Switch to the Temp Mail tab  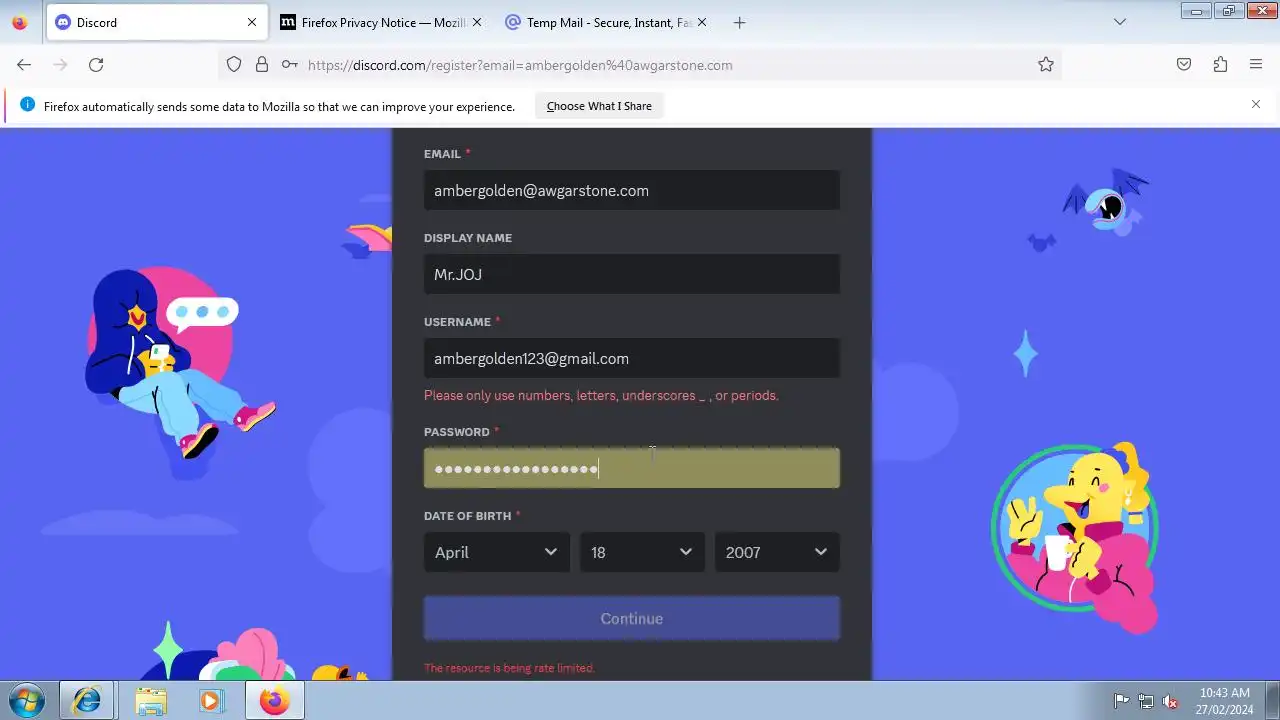coord(607,22)
